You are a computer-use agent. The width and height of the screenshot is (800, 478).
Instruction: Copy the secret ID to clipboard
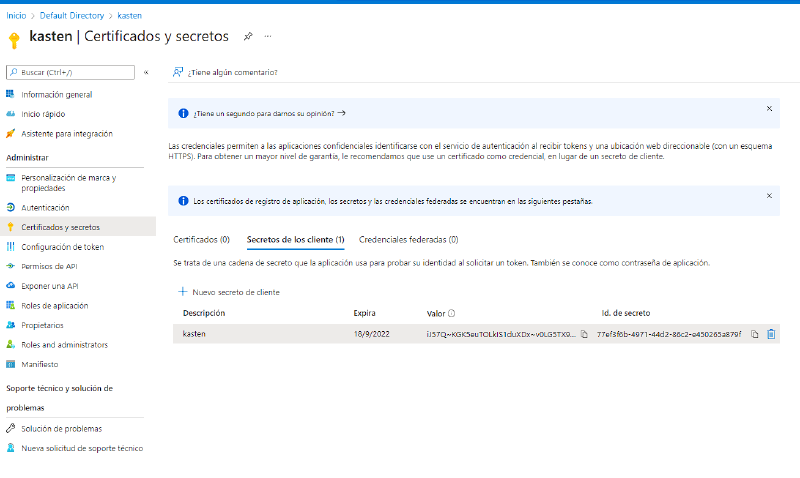click(755, 334)
